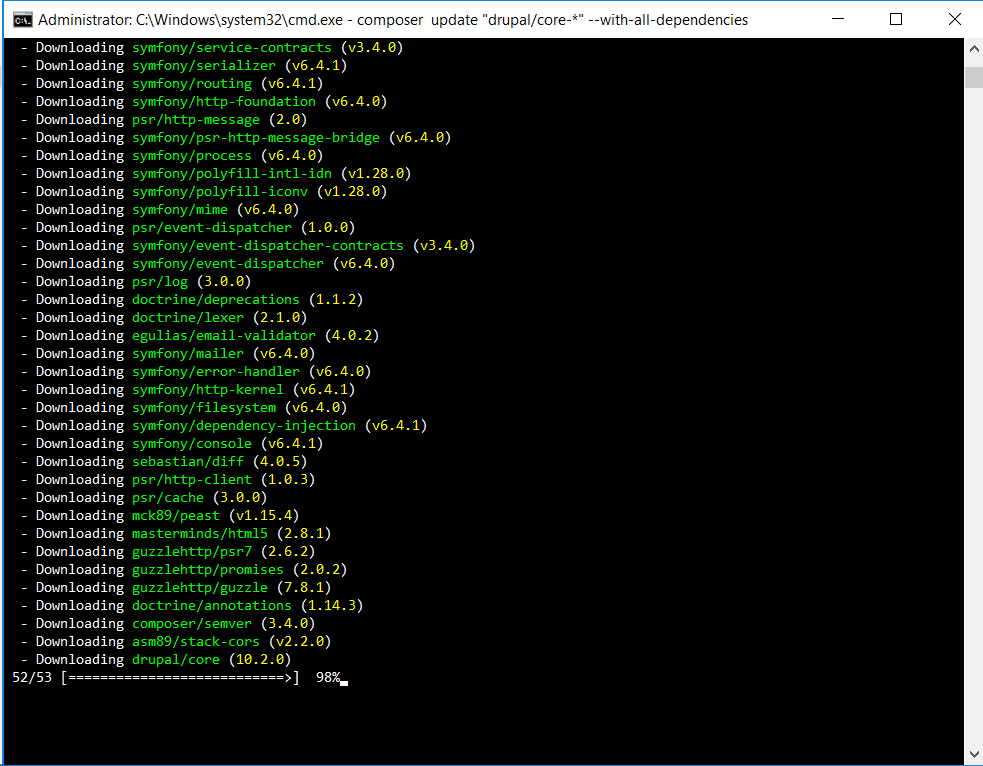The height and width of the screenshot is (766, 983).
Task: Click symfony/mailer package name
Action: 187,354
